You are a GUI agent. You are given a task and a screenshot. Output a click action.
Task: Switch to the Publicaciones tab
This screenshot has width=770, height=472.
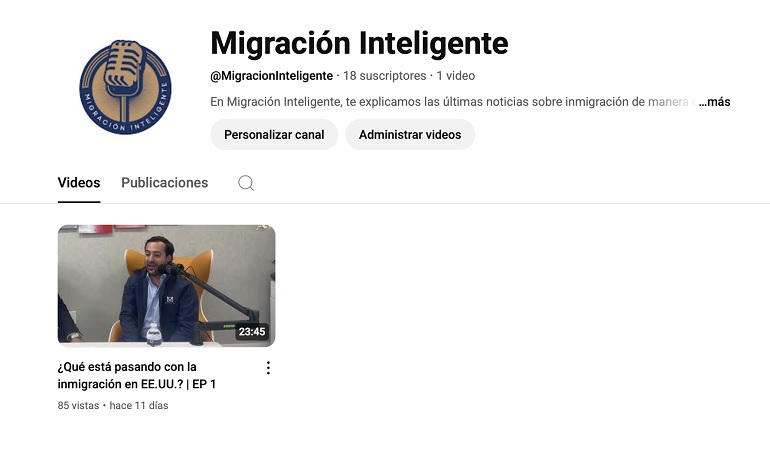(x=165, y=183)
